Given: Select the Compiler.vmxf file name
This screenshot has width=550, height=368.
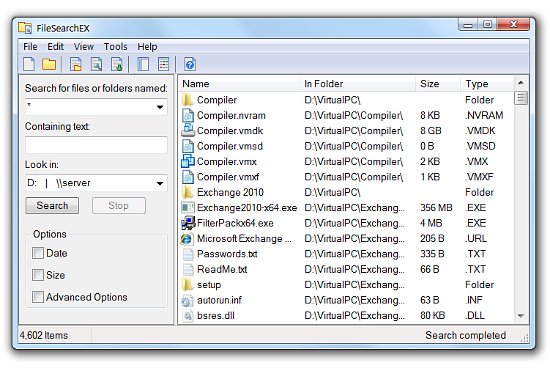Looking at the screenshot, I should 228,177.
